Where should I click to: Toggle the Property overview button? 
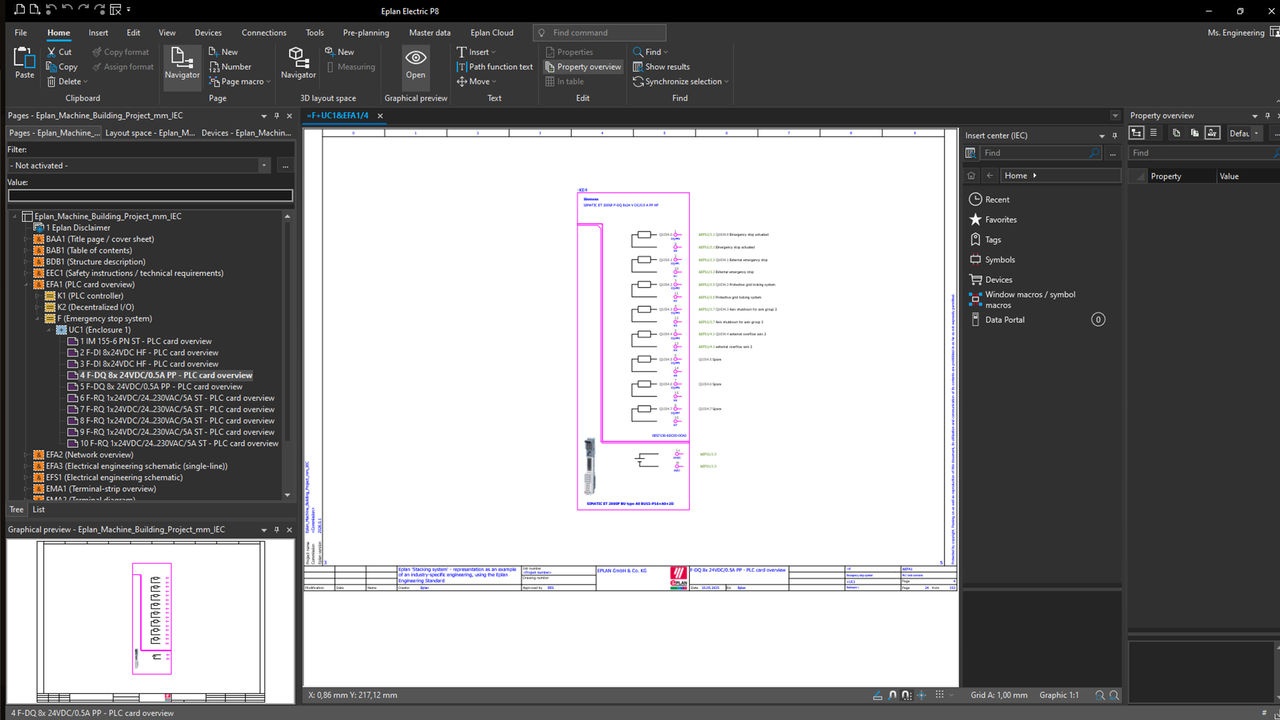[583, 67]
